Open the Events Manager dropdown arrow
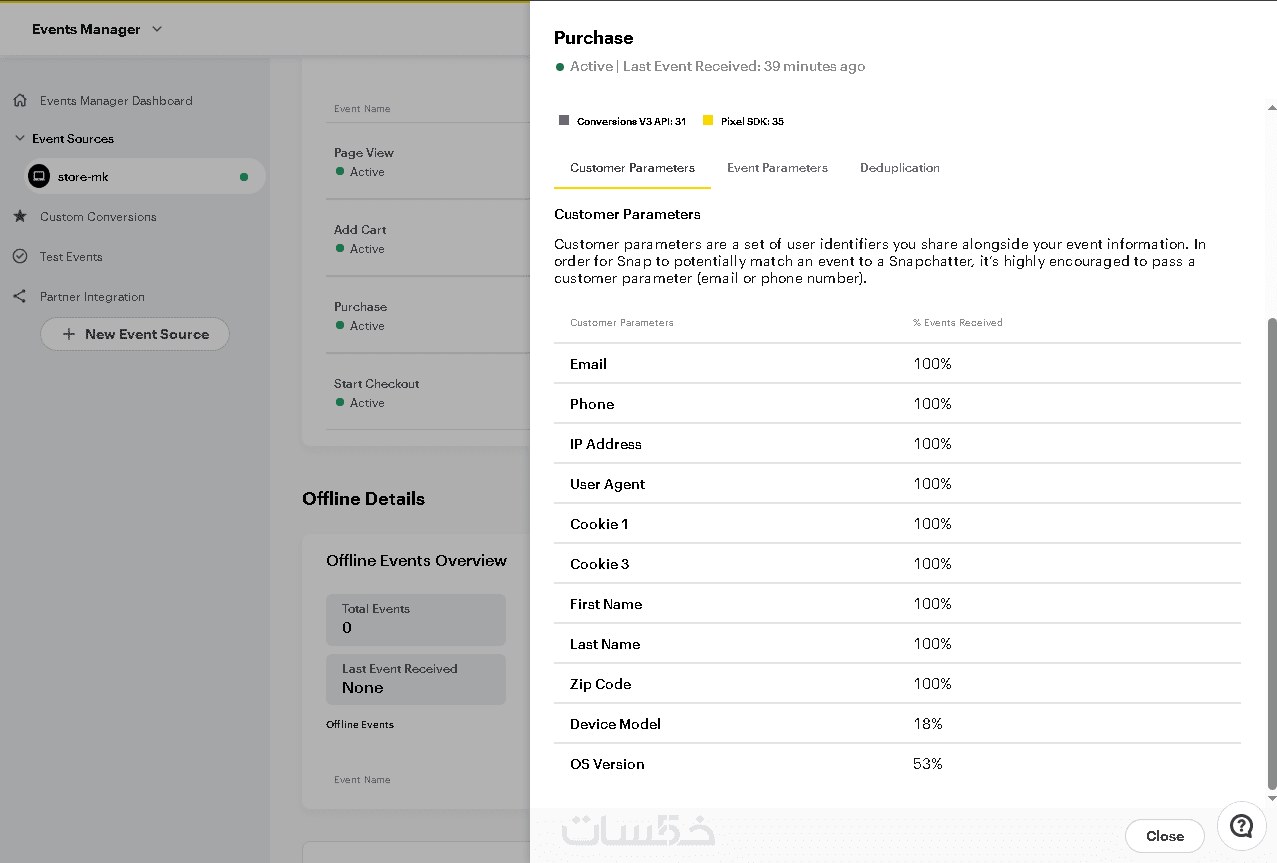Viewport: 1277px width, 863px height. click(157, 29)
